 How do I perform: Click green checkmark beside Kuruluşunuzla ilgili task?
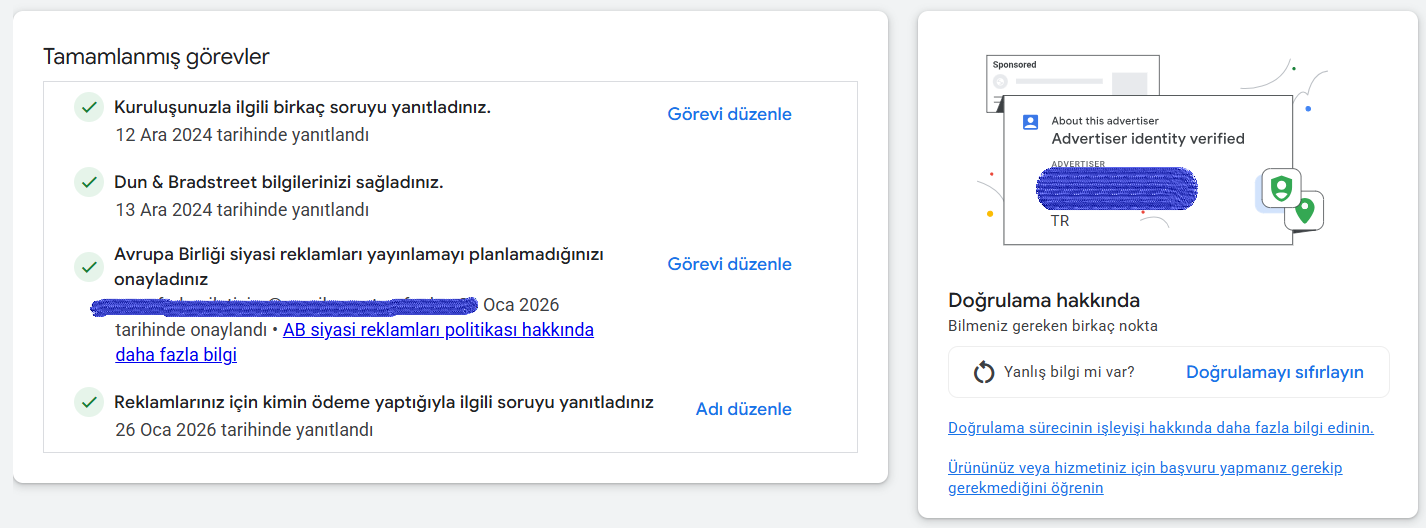(x=90, y=107)
